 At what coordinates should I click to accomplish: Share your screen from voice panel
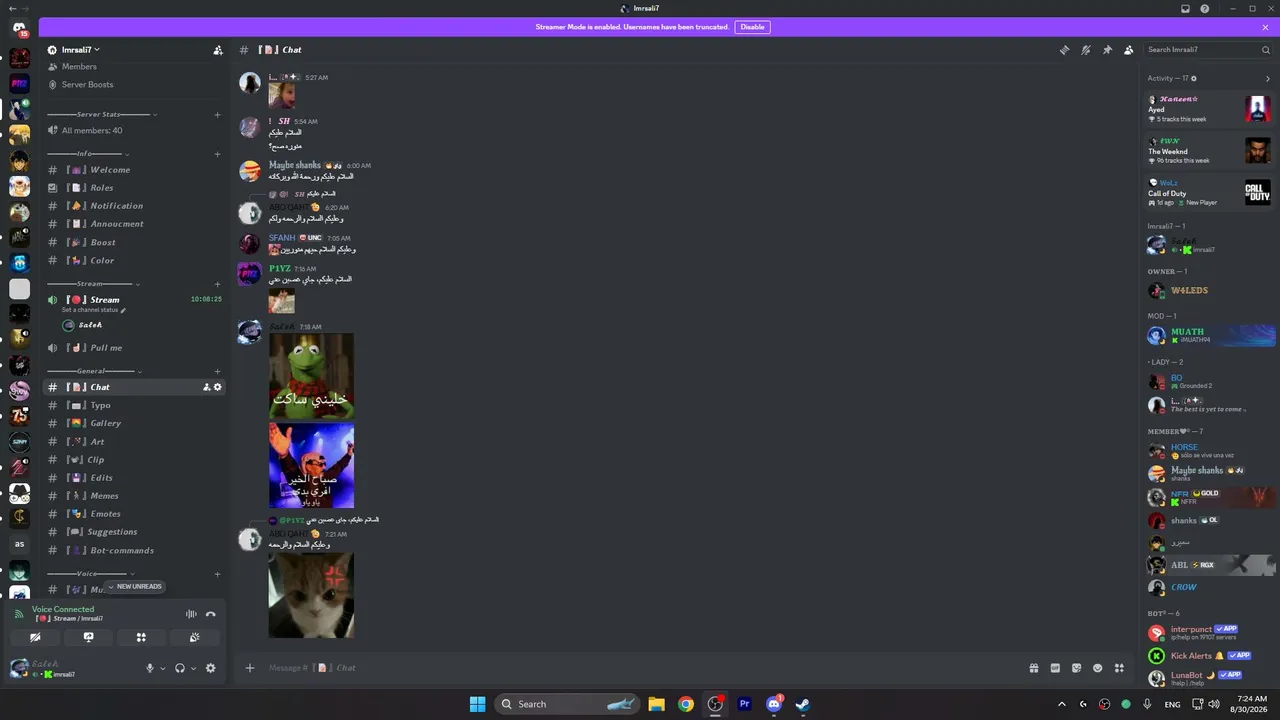[88, 637]
